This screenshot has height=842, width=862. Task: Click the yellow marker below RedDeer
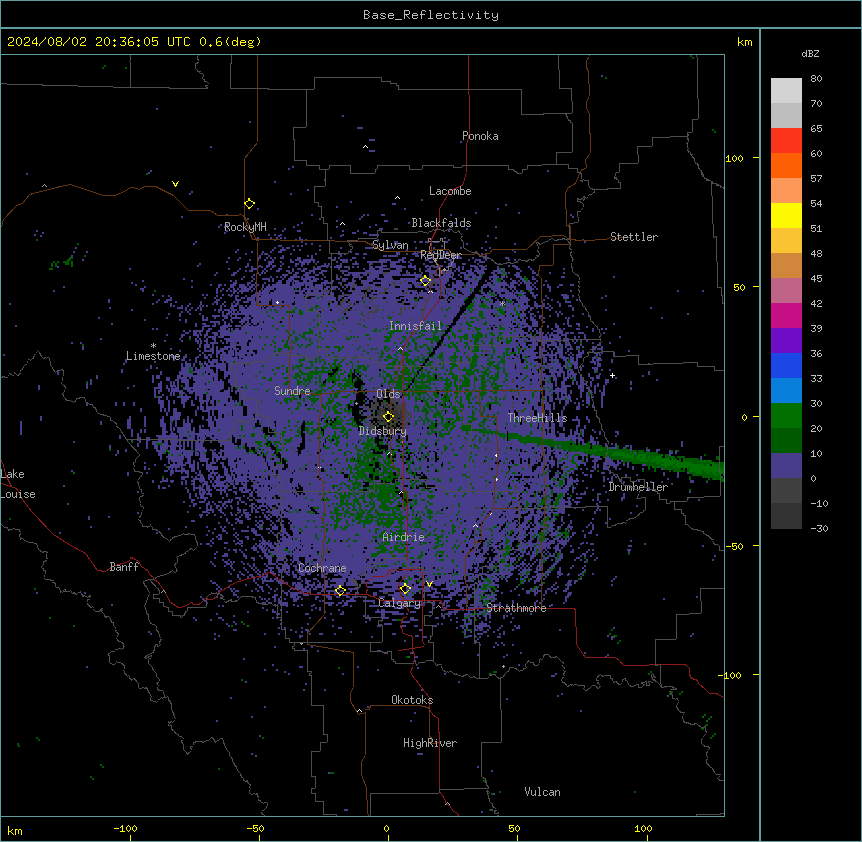pyautogui.click(x=426, y=281)
